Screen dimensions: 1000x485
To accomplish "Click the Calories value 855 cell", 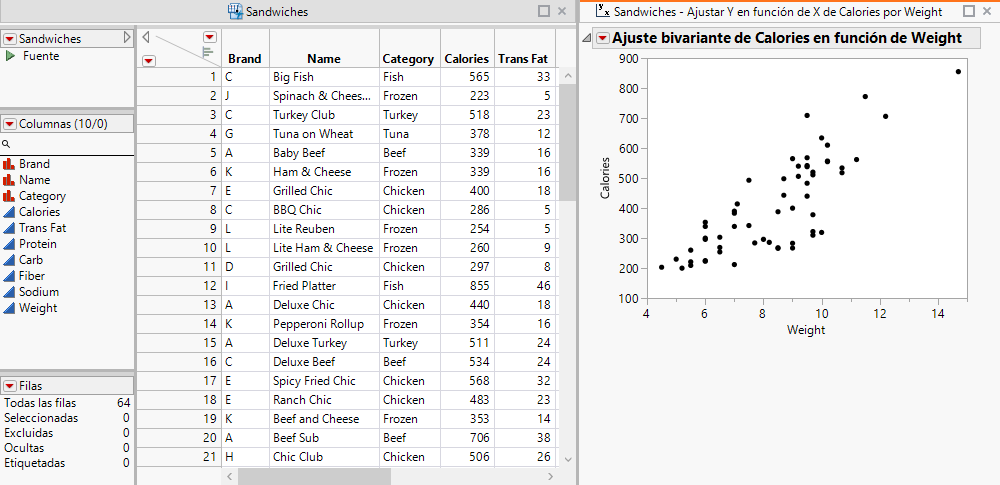I will click(467, 286).
